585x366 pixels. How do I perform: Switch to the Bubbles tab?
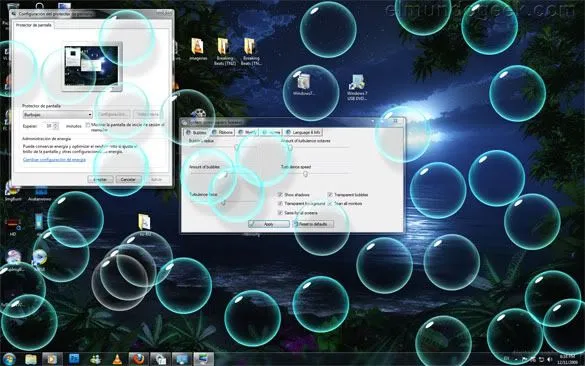[x=196, y=132]
